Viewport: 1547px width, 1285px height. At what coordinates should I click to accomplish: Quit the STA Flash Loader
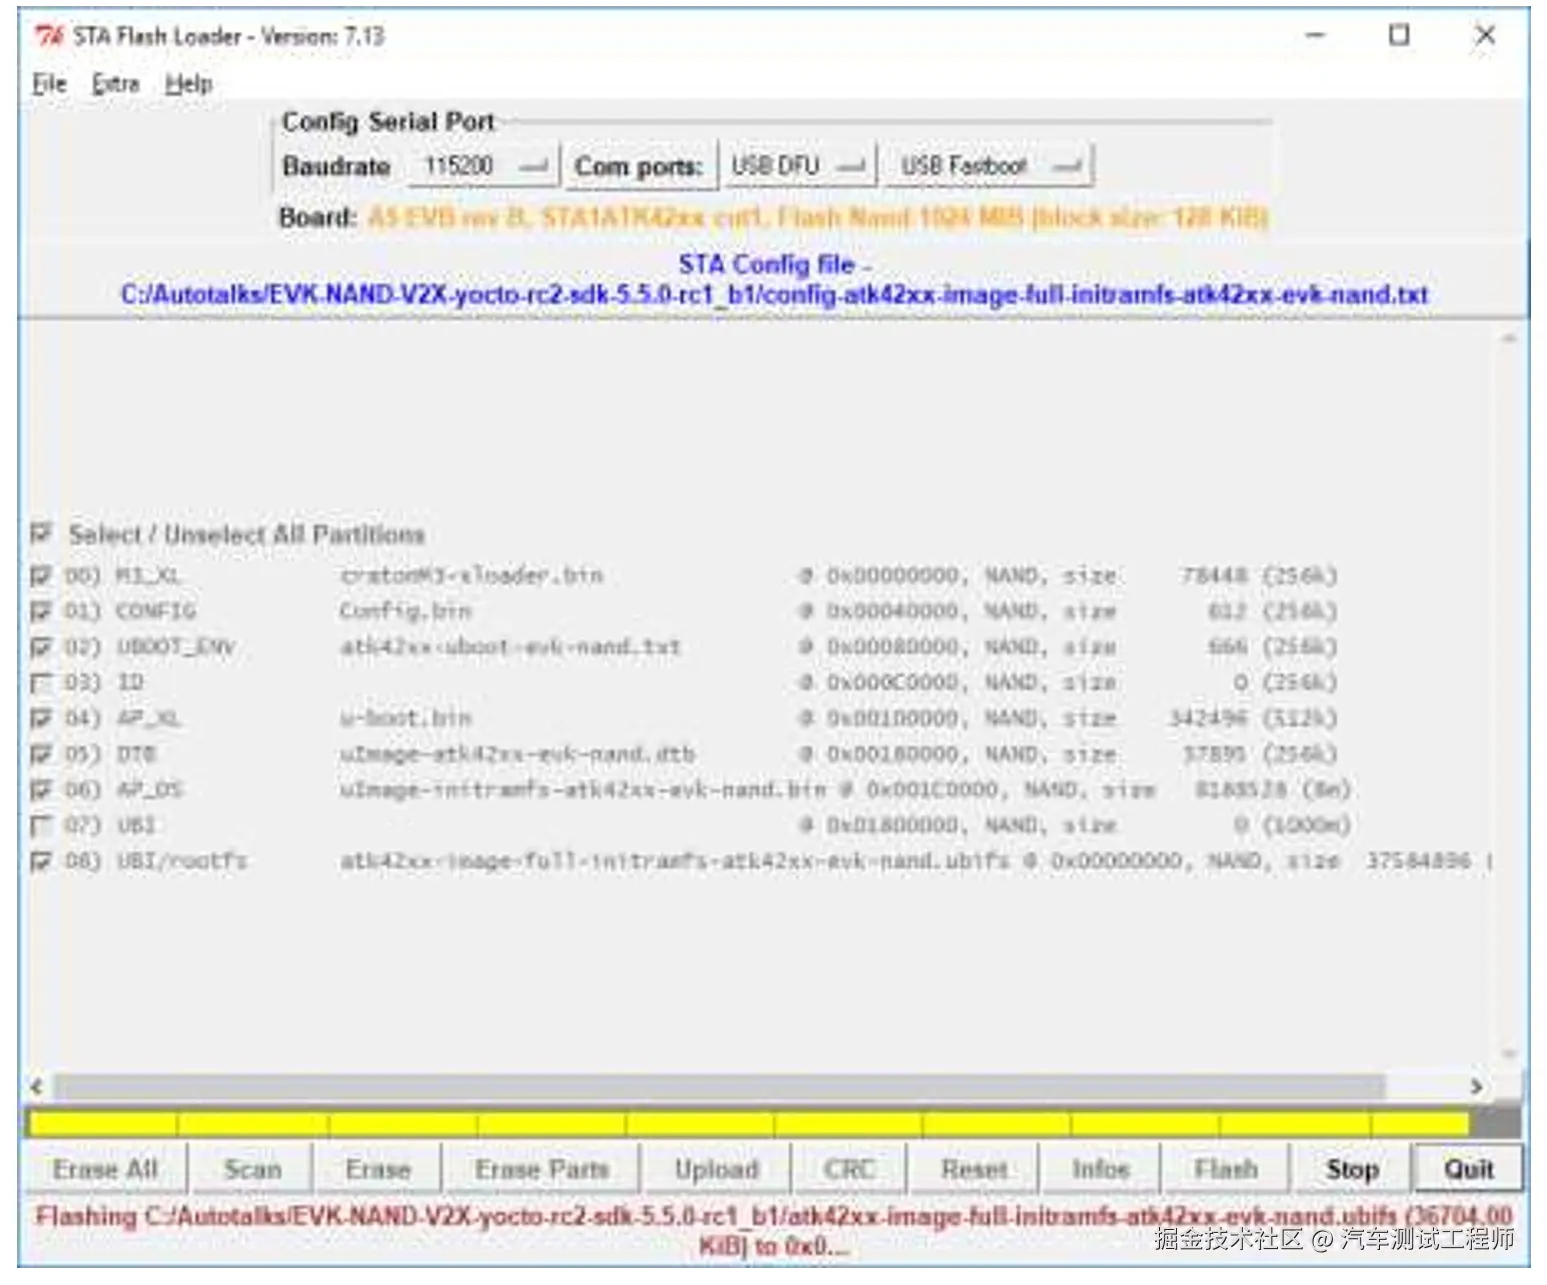point(1469,1169)
